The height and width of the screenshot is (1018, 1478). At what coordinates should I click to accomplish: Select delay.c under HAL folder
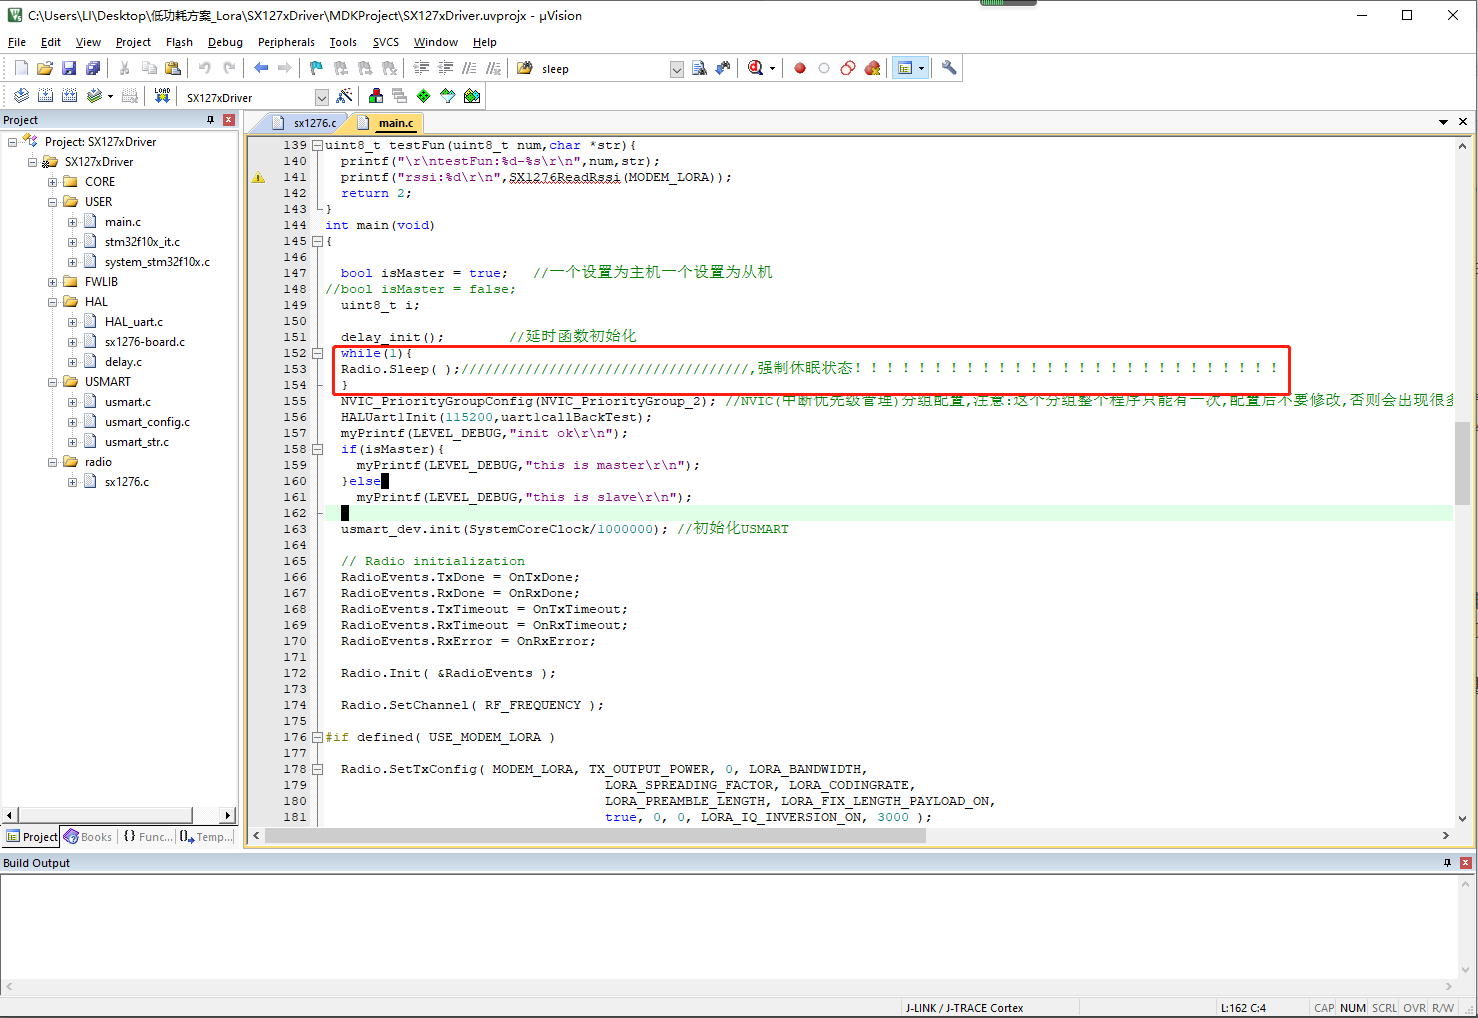pos(123,362)
